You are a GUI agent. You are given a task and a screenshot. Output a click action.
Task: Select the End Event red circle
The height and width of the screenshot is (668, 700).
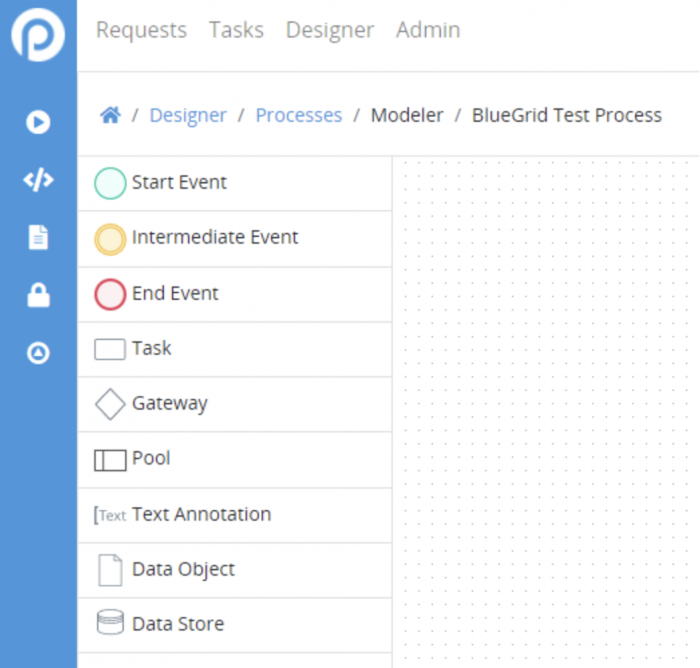pyautogui.click(x=110, y=294)
